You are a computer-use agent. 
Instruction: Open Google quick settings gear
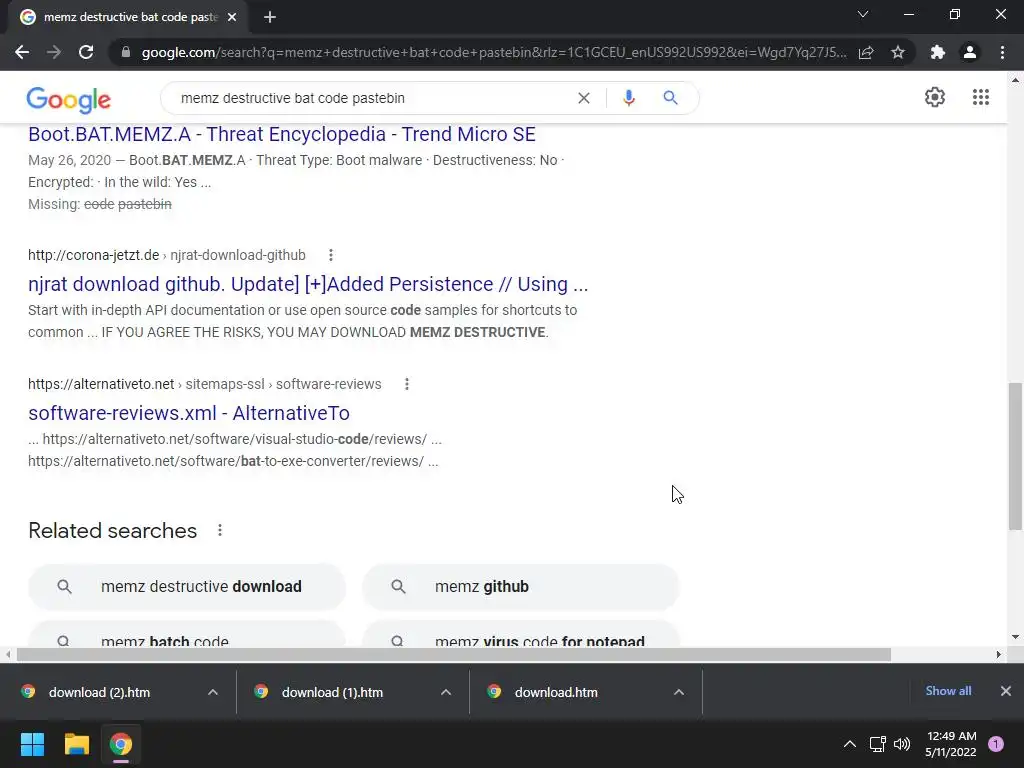(935, 97)
